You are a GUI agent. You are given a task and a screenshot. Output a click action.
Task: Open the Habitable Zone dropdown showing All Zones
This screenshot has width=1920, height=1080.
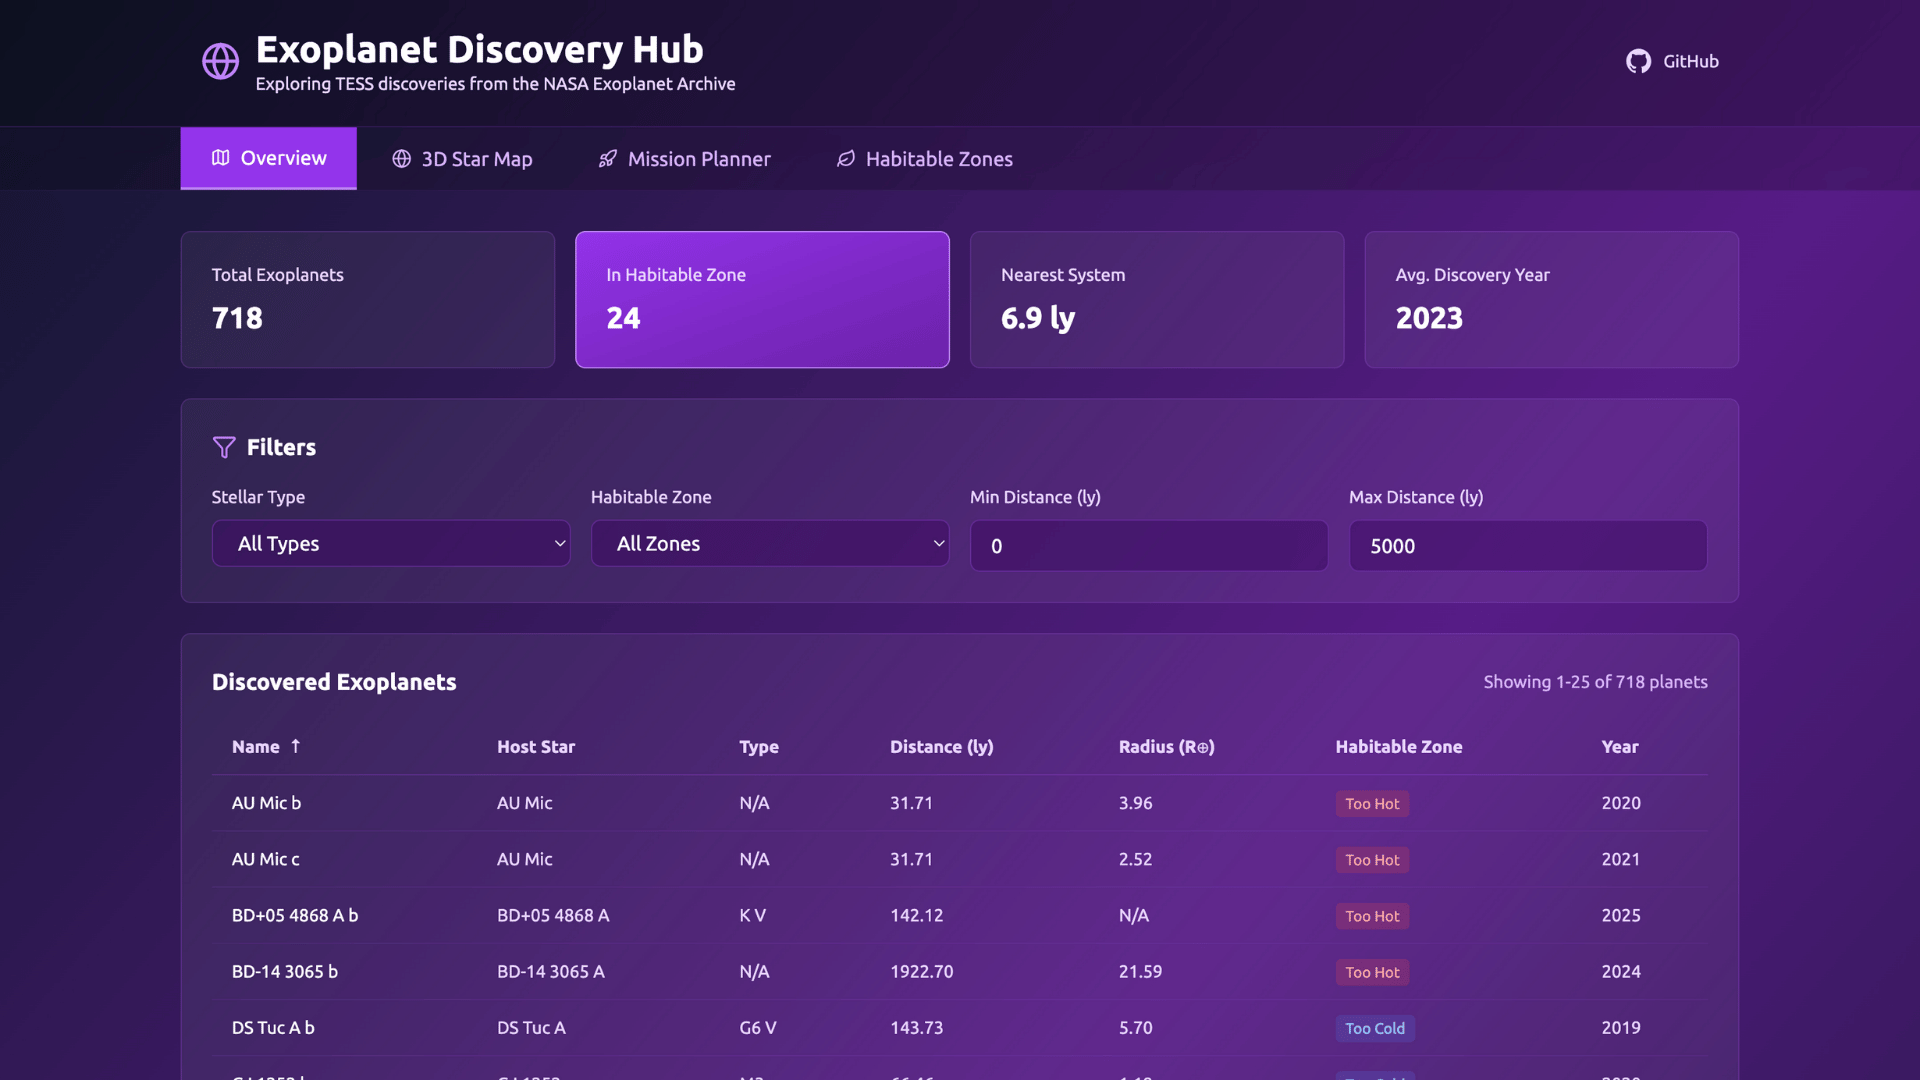(x=770, y=543)
